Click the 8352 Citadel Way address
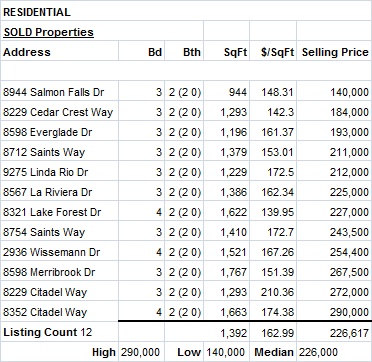 (x=45, y=312)
